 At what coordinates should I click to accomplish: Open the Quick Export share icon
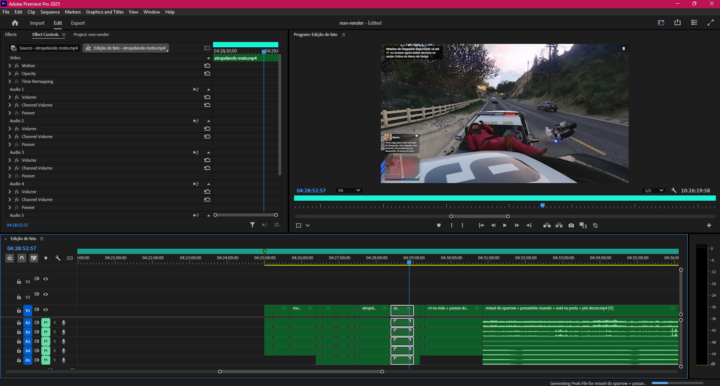point(677,22)
